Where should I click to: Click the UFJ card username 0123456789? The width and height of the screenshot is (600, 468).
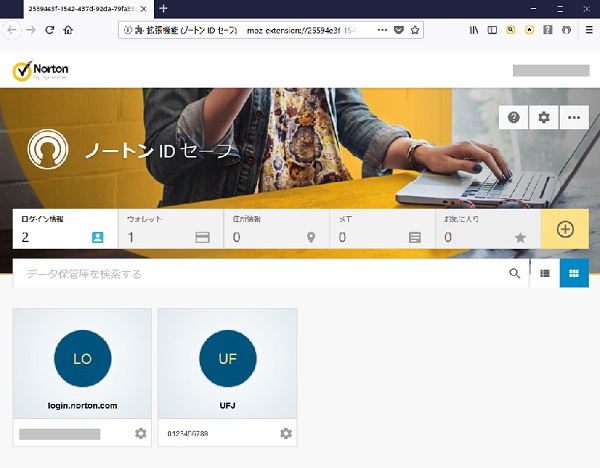pos(188,434)
